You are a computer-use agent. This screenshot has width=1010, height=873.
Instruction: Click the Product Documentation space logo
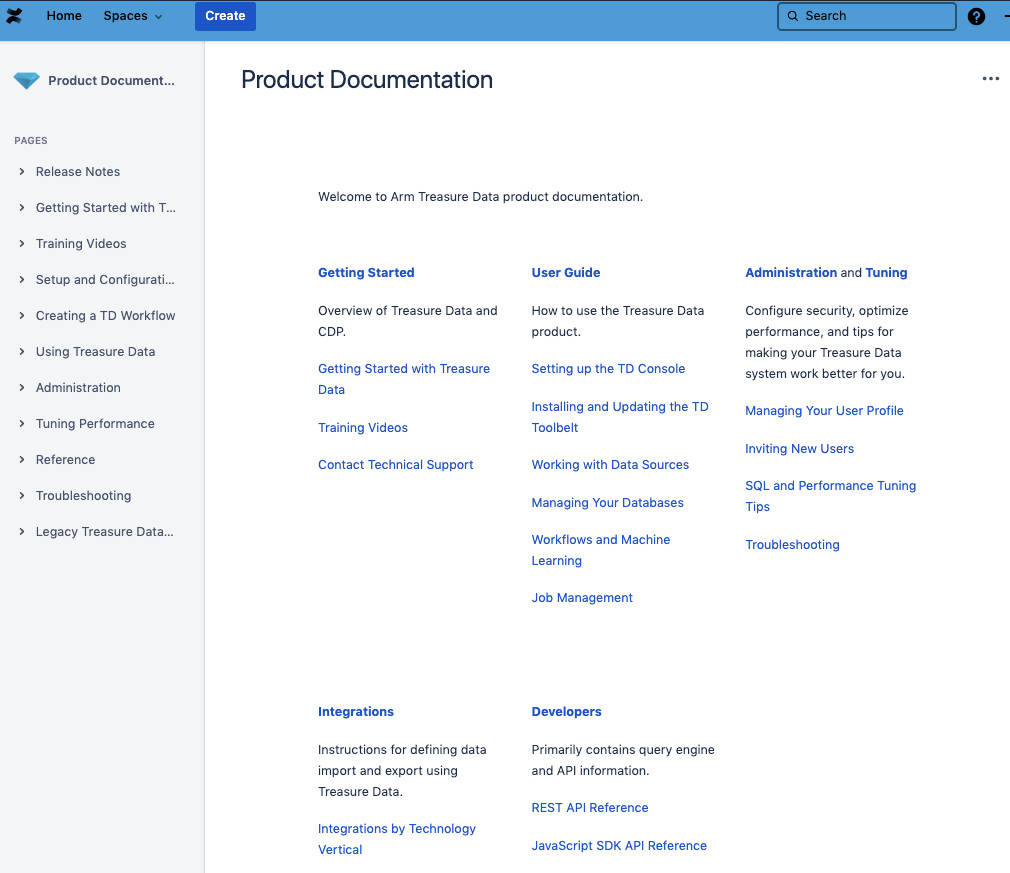(x=24, y=80)
